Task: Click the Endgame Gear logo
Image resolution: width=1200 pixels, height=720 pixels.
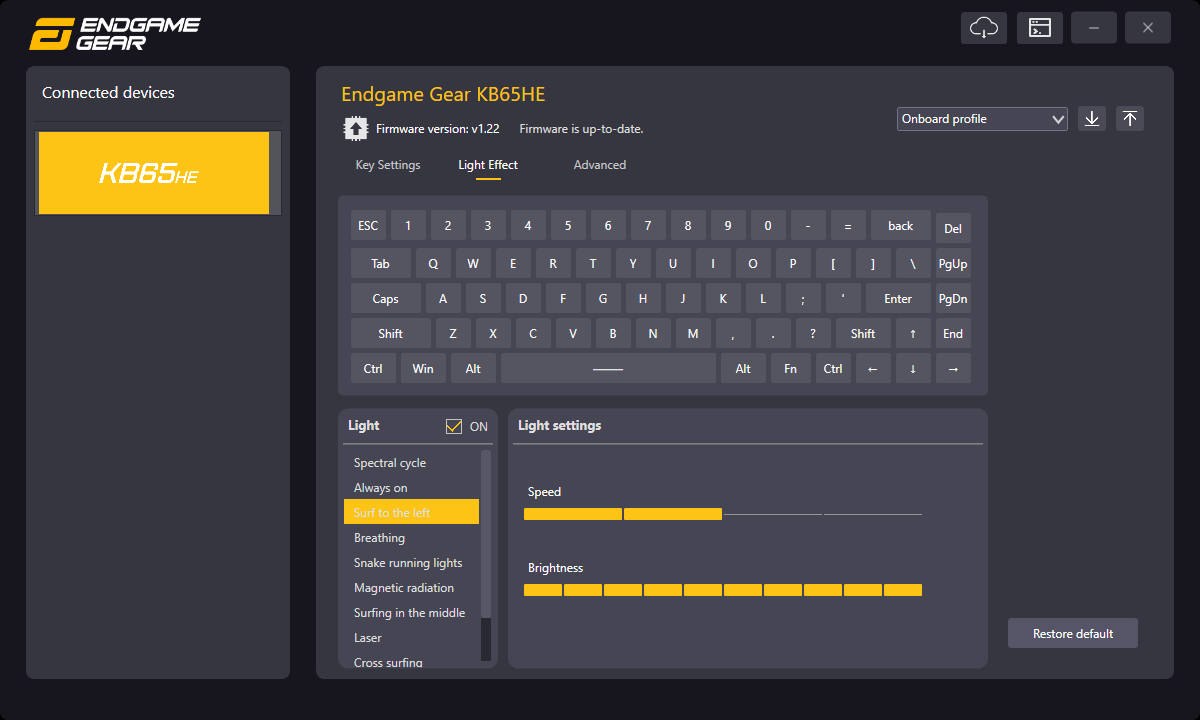Action: pos(115,32)
